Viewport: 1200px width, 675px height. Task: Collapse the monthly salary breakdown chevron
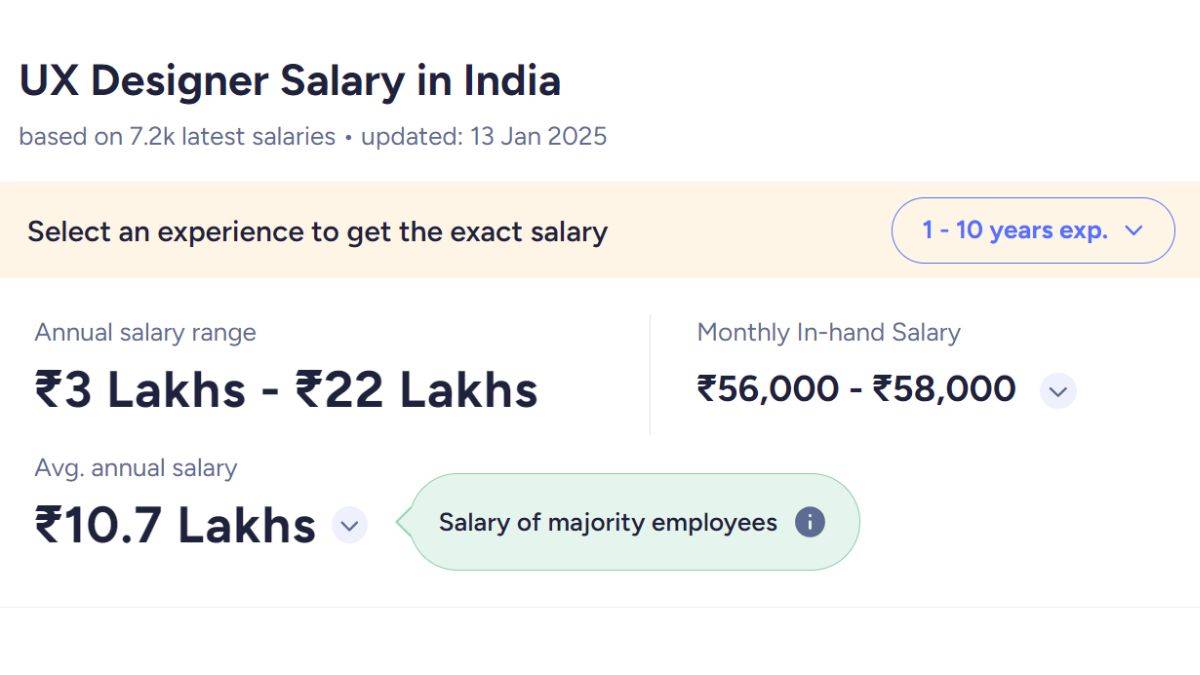pyautogui.click(x=1059, y=392)
